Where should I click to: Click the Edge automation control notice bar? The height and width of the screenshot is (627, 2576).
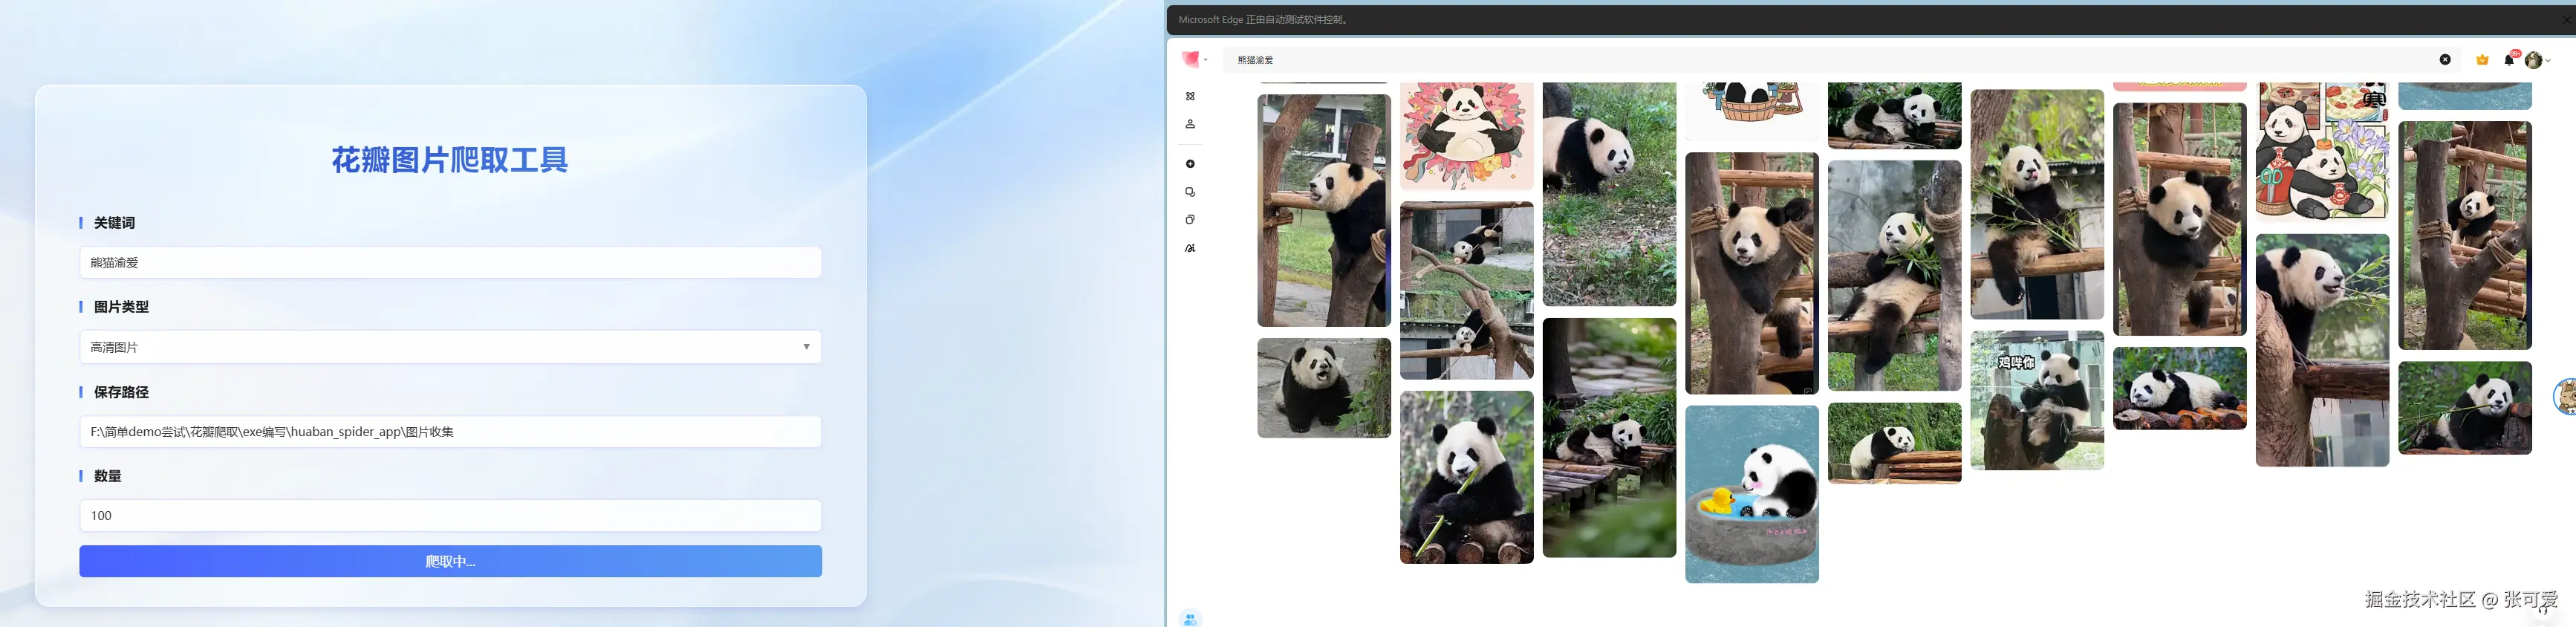1870,20
